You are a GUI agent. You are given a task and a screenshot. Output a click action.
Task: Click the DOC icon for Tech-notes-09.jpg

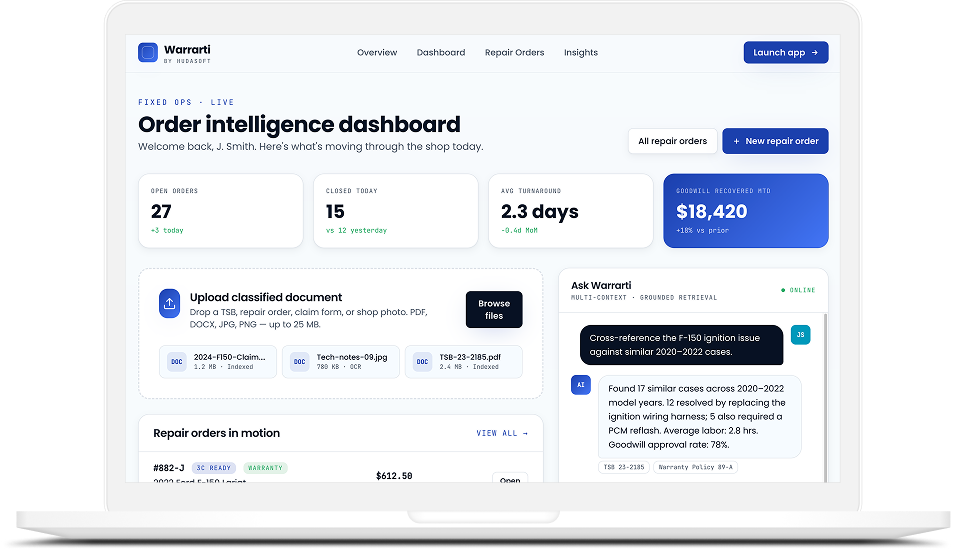[x=300, y=362]
